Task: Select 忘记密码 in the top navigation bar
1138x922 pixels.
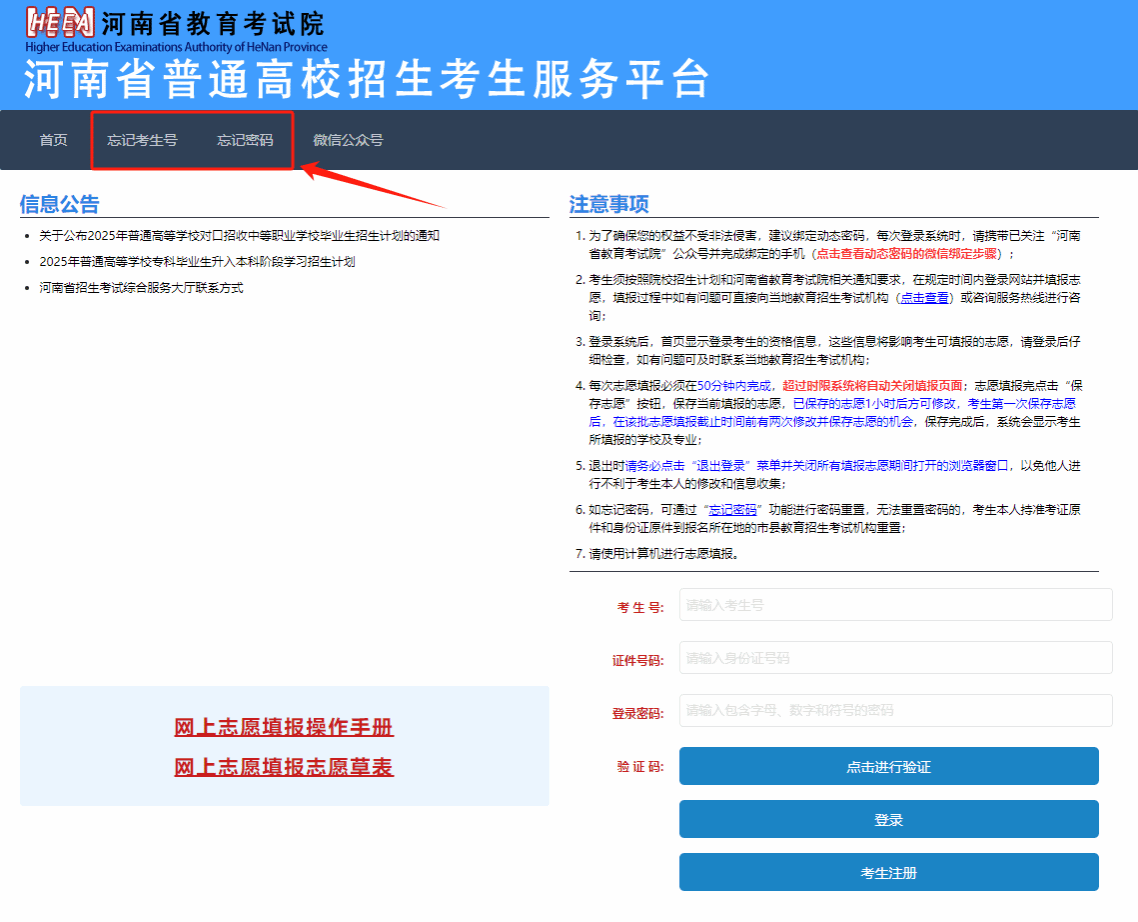Action: coord(245,140)
